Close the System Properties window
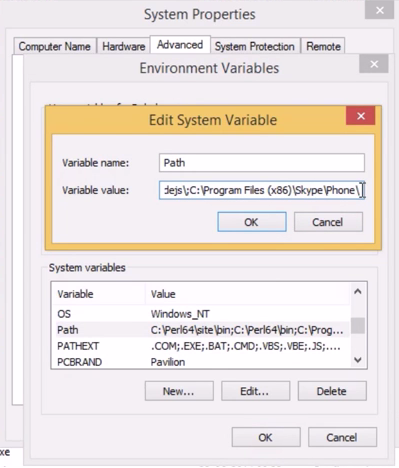Screen dimensions: 399x468 pyautogui.click(x=379, y=10)
